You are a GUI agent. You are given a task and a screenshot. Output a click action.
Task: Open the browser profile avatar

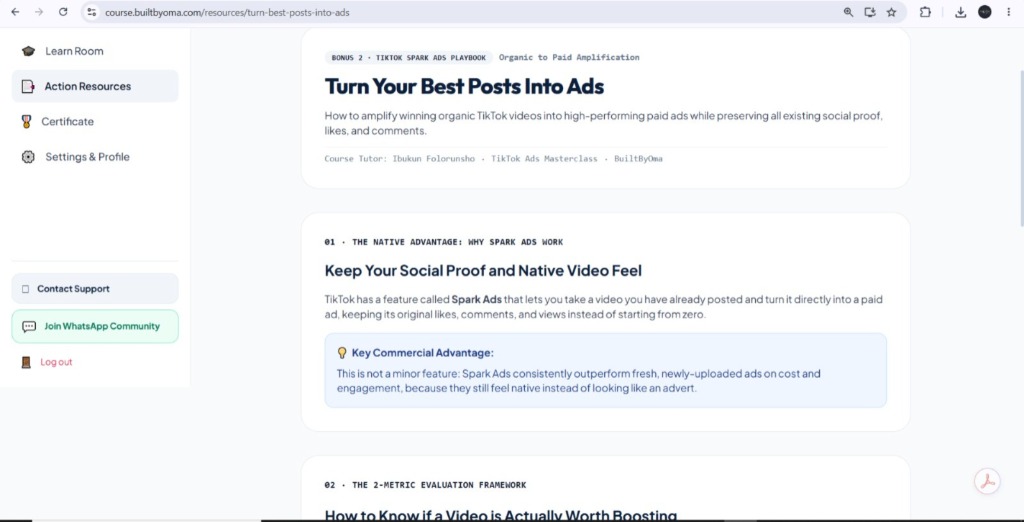coord(985,12)
